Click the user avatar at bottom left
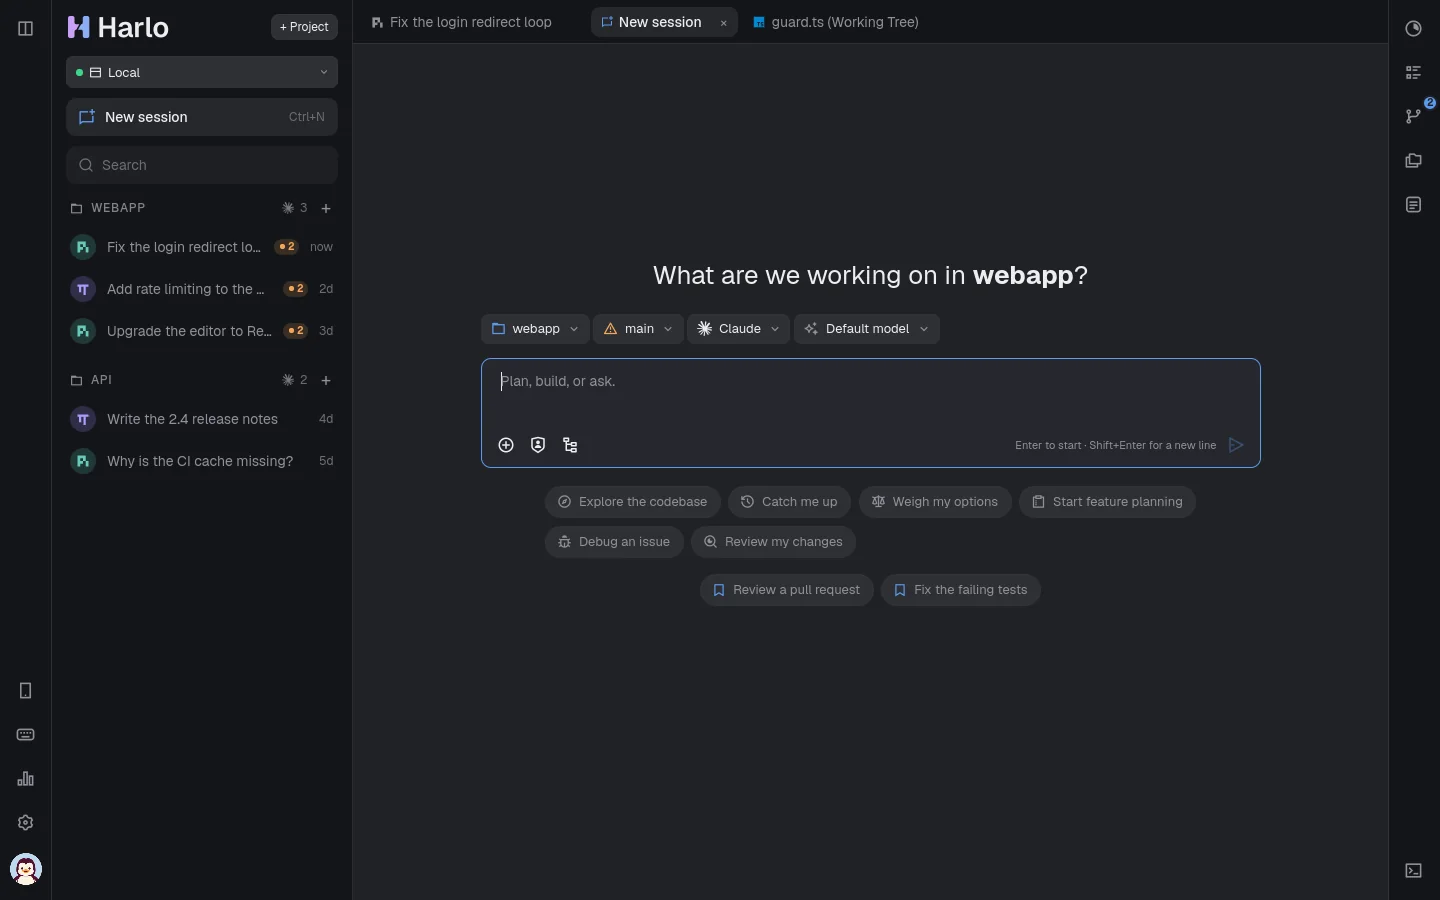The height and width of the screenshot is (900, 1440). pyautogui.click(x=26, y=869)
